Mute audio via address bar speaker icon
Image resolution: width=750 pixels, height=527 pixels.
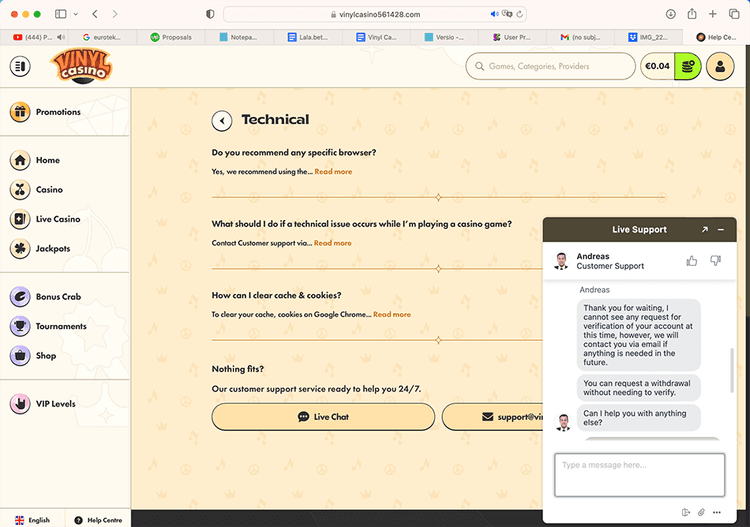coord(495,14)
